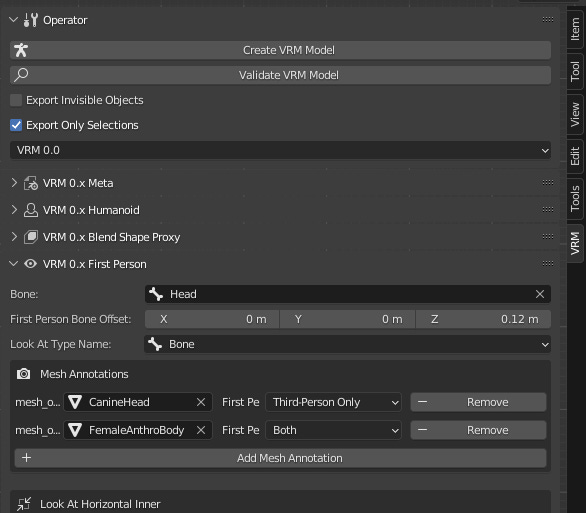Click the FemaleAnthroBody mesh field

pyautogui.click(x=138, y=430)
